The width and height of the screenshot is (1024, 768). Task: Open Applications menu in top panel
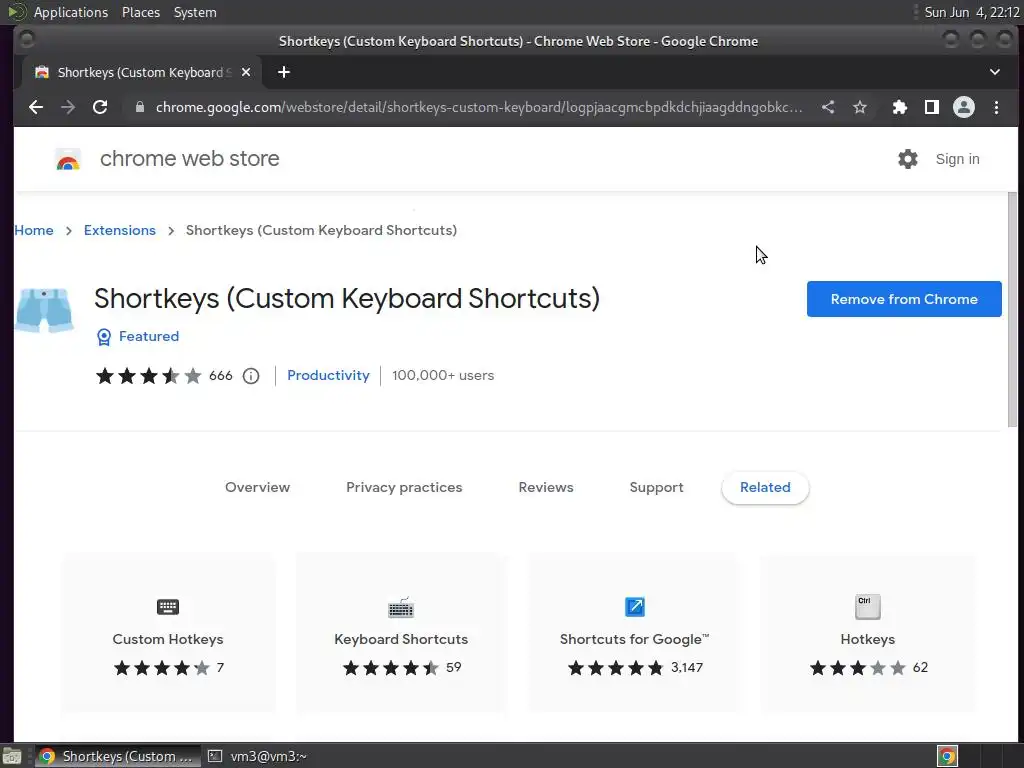click(x=71, y=12)
